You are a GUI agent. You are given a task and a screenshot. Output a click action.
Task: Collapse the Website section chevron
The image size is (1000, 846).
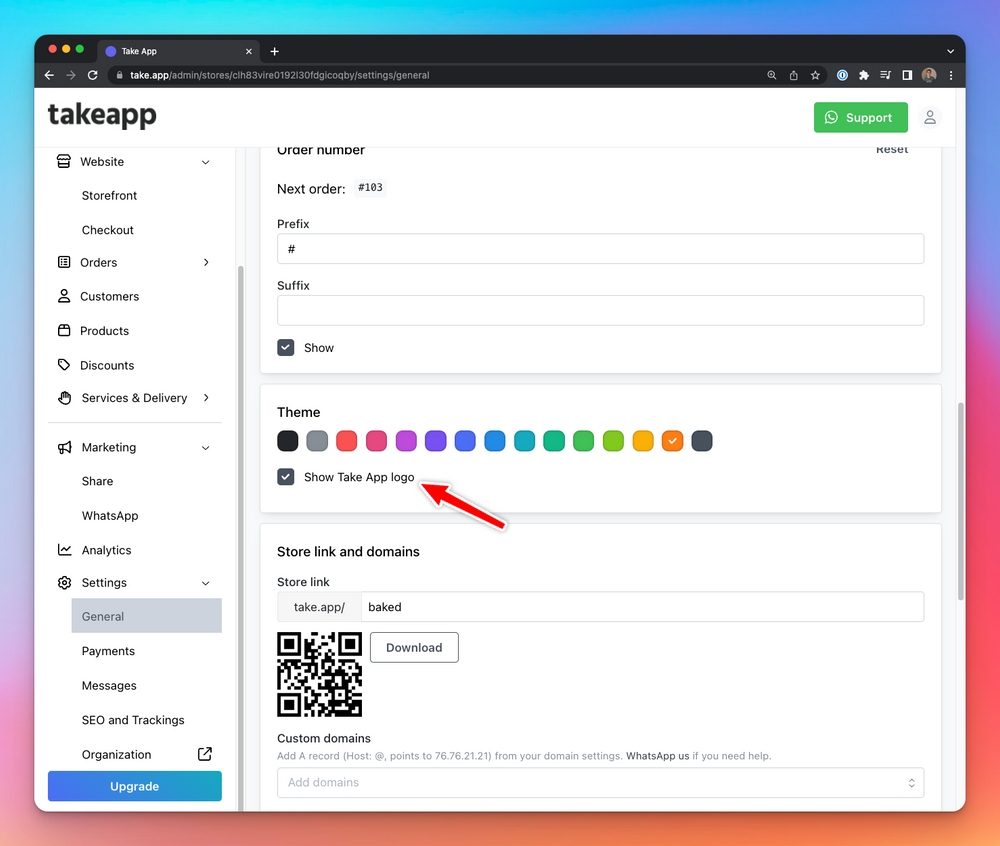[x=205, y=162]
